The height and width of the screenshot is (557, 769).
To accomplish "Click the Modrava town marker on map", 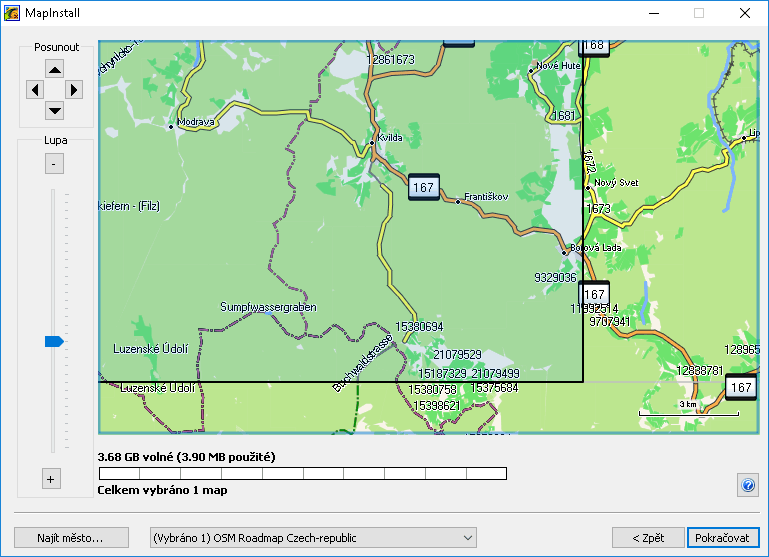I will 173,126.
